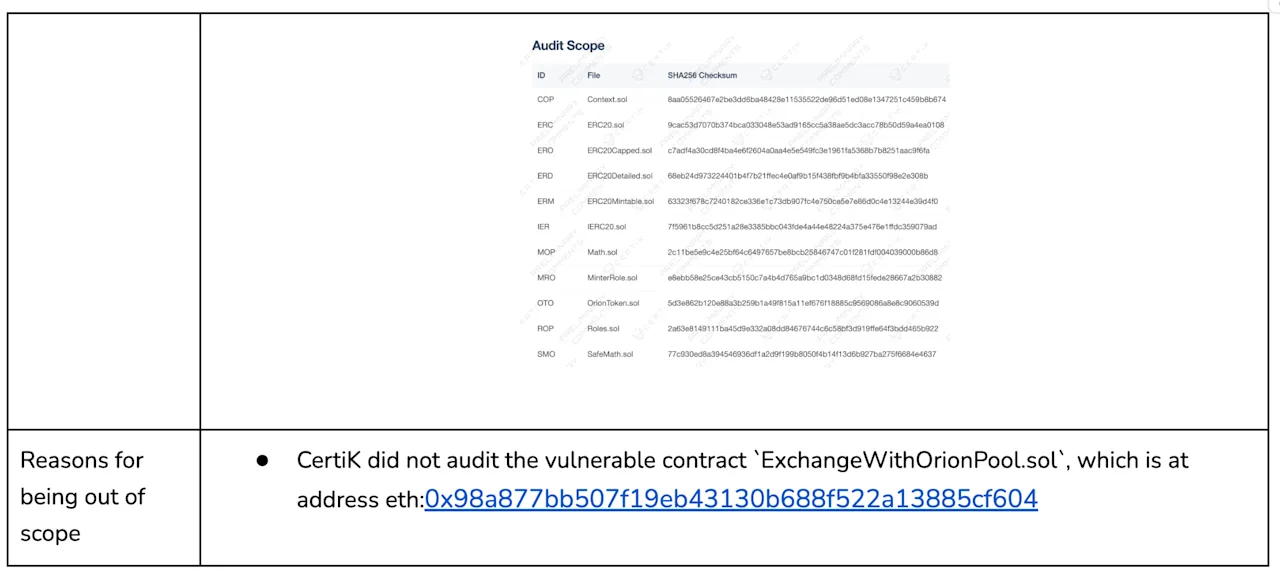Select the Math.sol file entry
Viewport: 1280px width, 579px height.
[x=602, y=252]
